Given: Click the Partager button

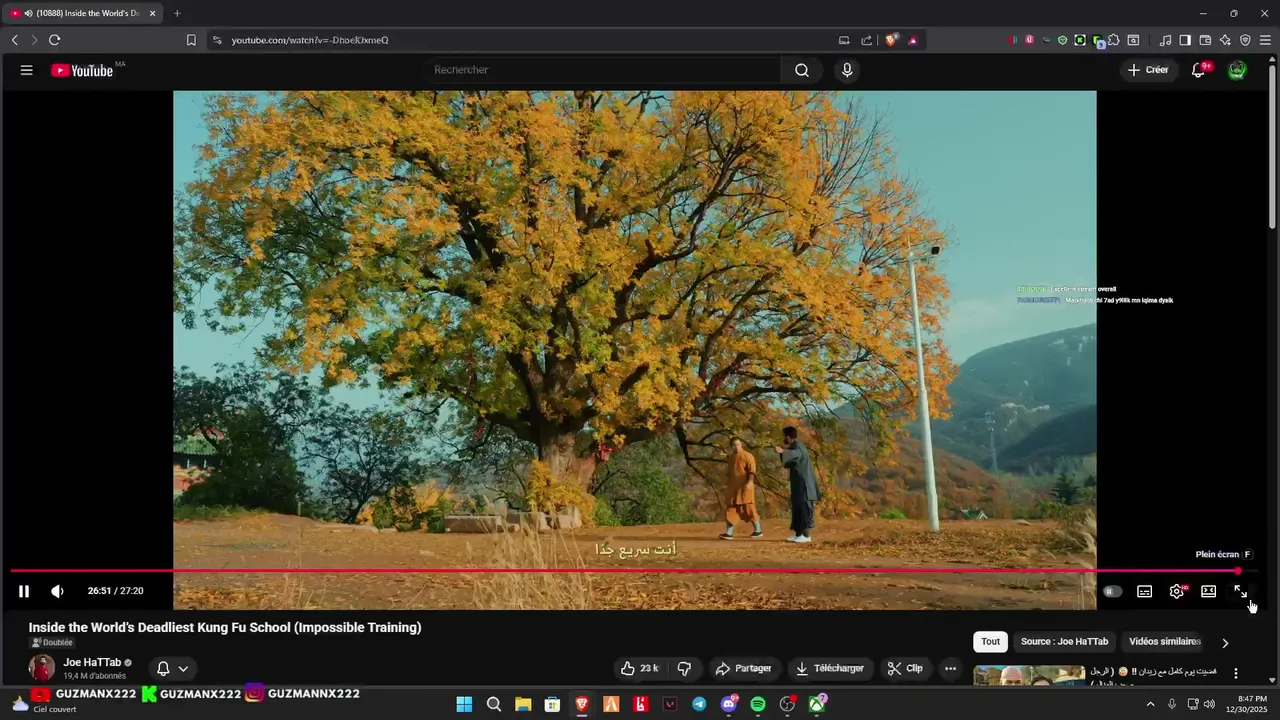Looking at the screenshot, I should click(x=743, y=668).
